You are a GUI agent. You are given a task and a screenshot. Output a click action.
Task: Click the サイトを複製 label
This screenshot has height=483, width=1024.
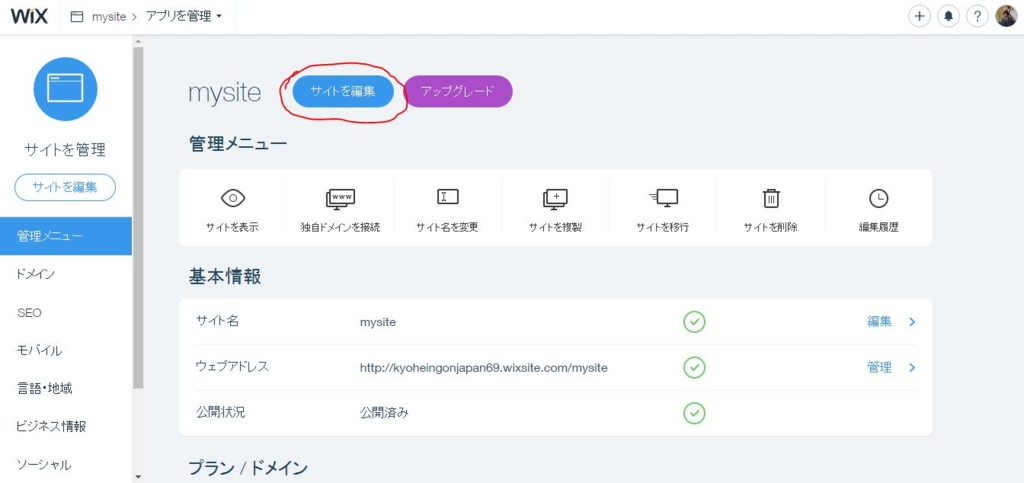(x=555, y=228)
